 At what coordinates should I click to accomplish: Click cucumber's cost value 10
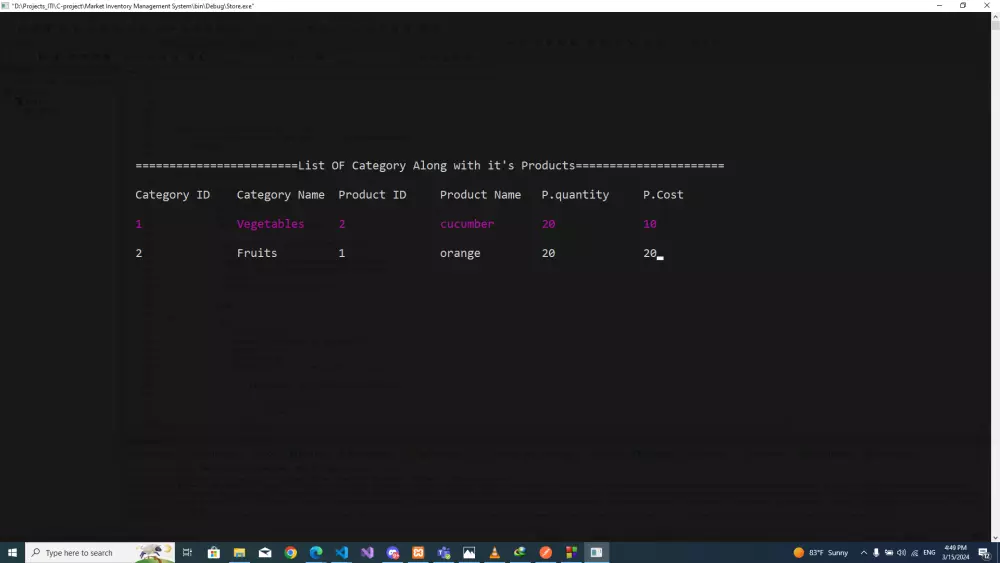pyautogui.click(x=649, y=224)
